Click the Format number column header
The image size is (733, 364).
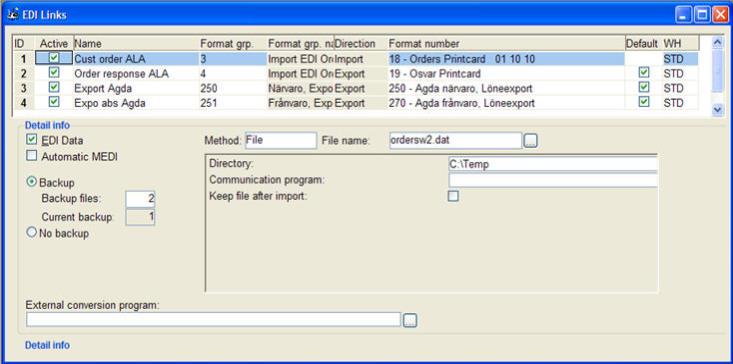pos(506,43)
